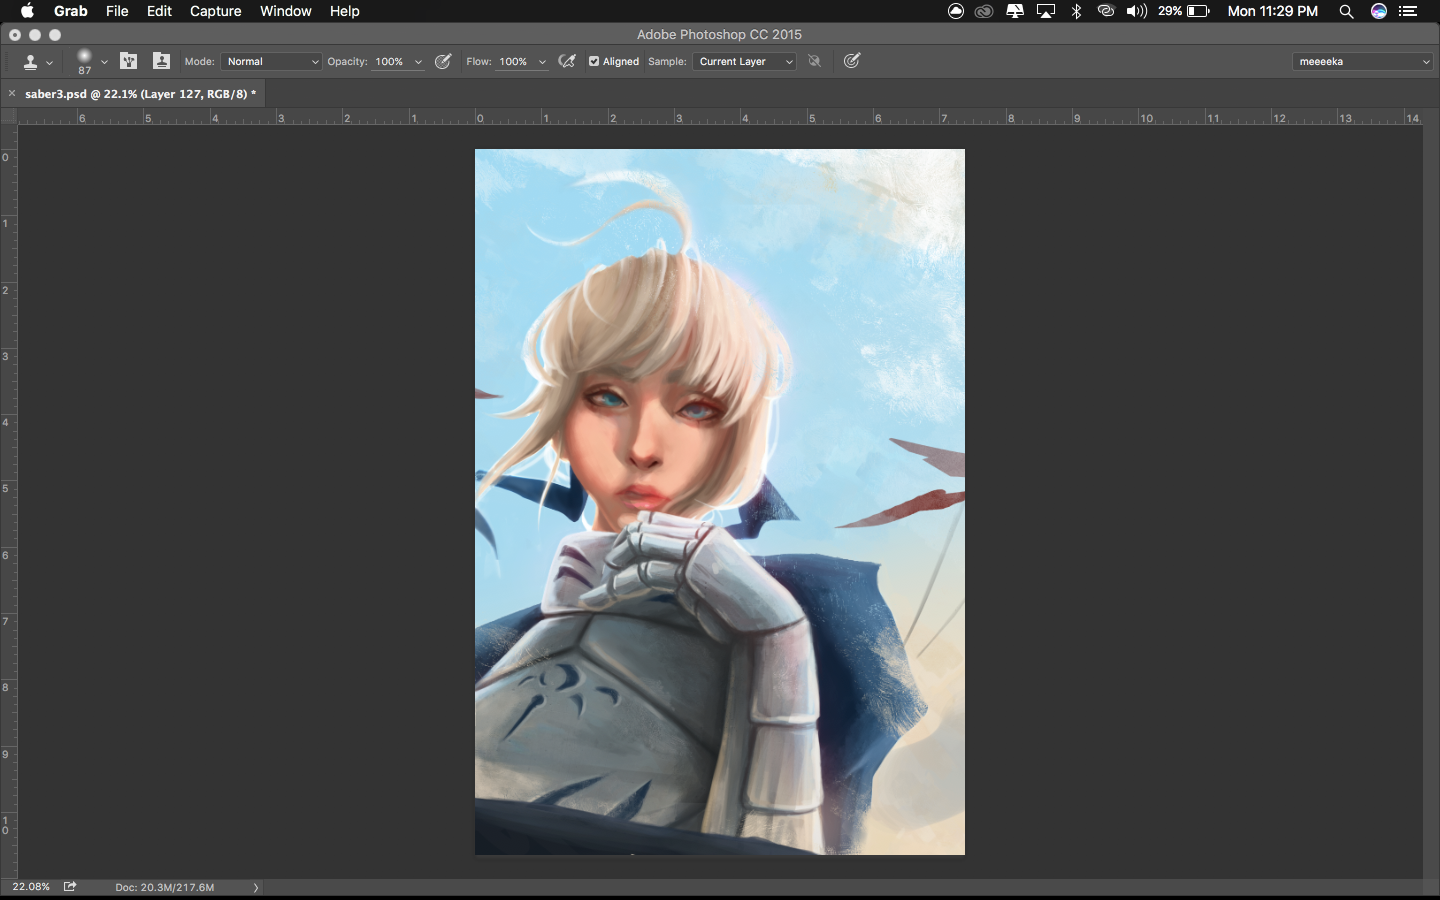Click the painting canvas image
The width and height of the screenshot is (1440, 900).
720,502
